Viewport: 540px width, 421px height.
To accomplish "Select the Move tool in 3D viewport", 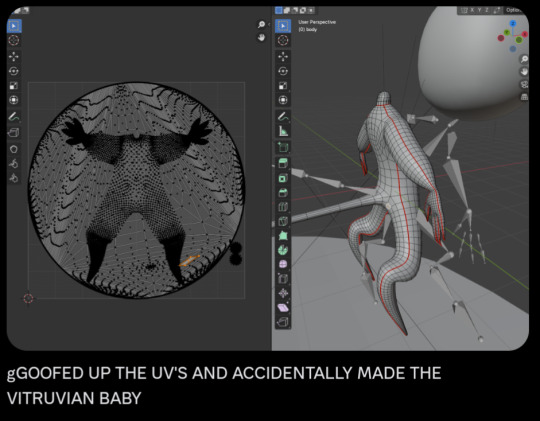I will (x=283, y=57).
